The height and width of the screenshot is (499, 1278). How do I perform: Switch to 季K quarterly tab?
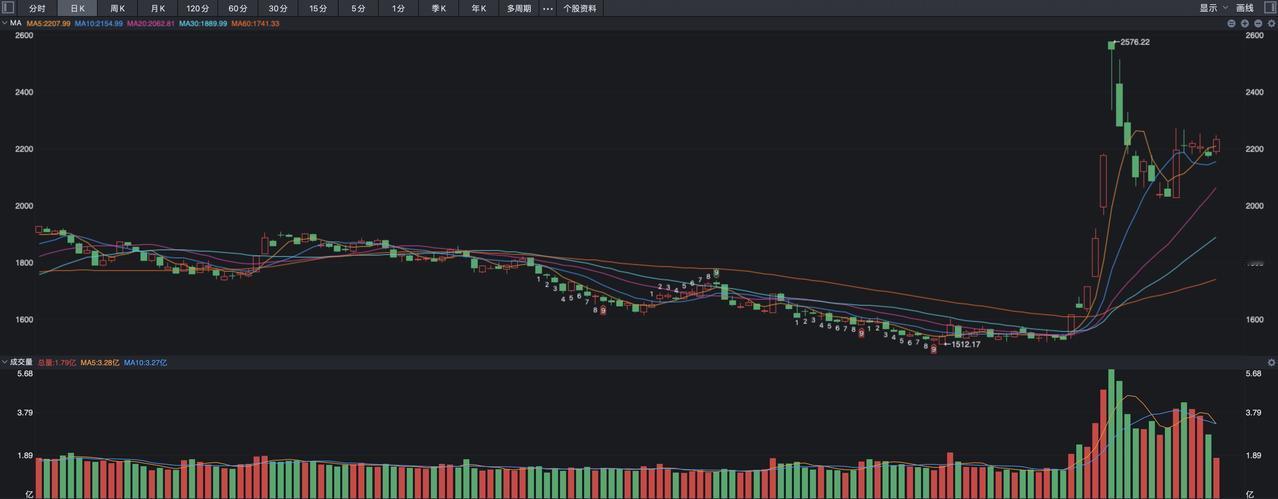tap(438, 8)
